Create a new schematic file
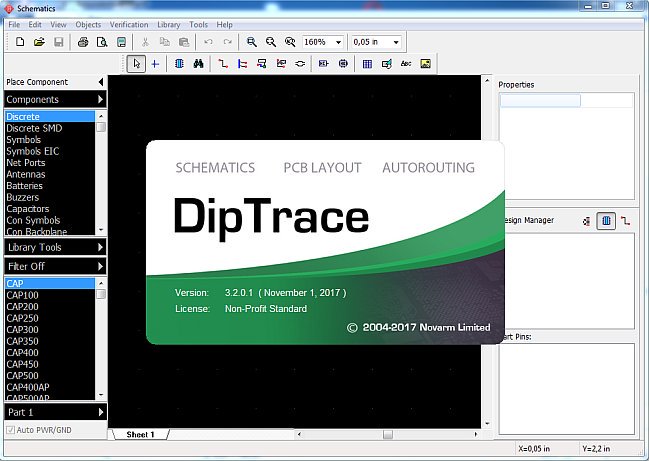The width and height of the screenshot is (649, 461). click(20, 42)
